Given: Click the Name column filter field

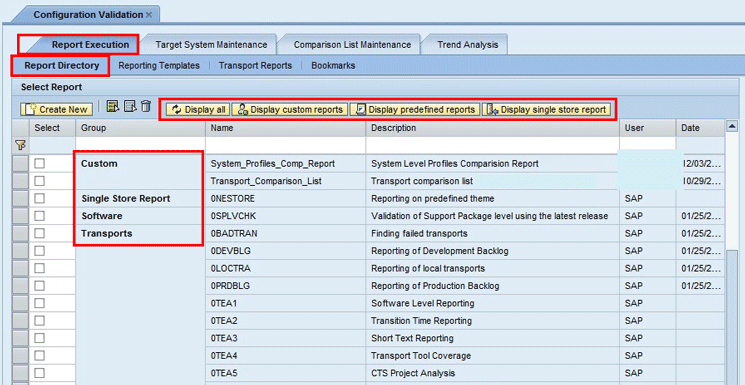Looking at the screenshot, I should point(286,145).
